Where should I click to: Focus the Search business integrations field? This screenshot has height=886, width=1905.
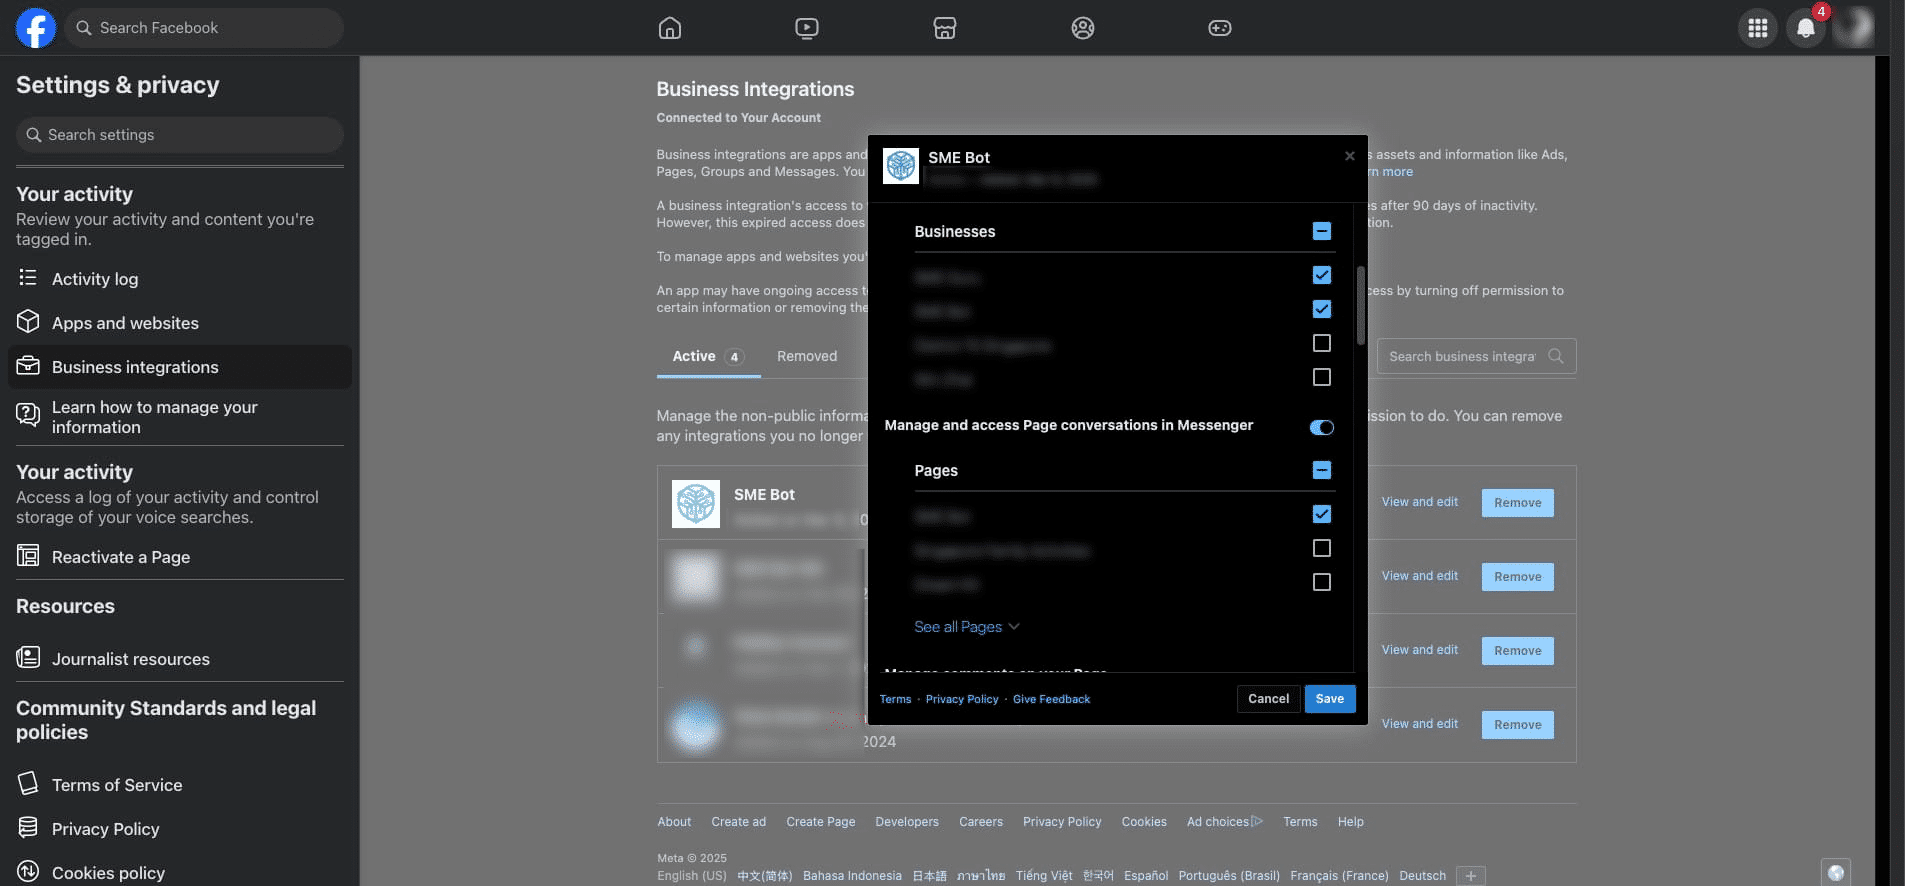click(1476, 356)
